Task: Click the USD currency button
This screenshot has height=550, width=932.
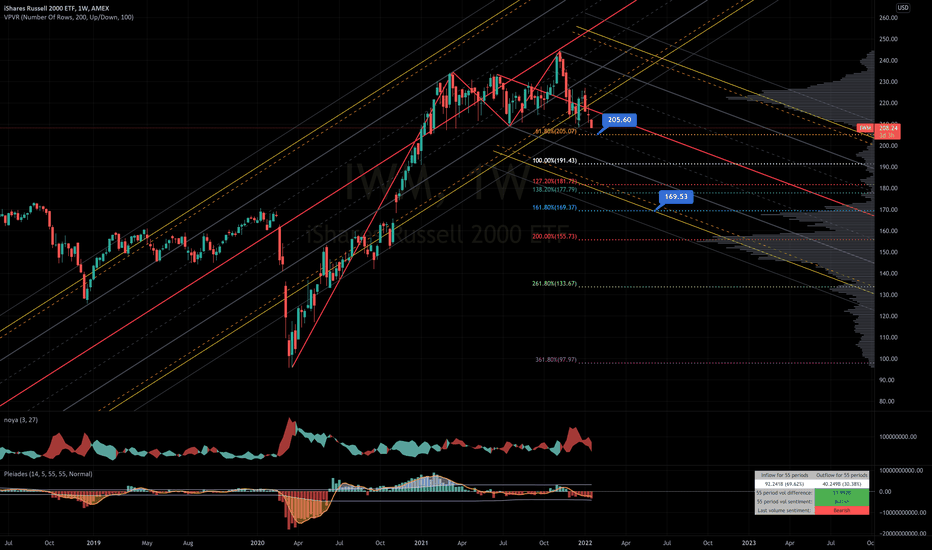Action: [902, 8]
